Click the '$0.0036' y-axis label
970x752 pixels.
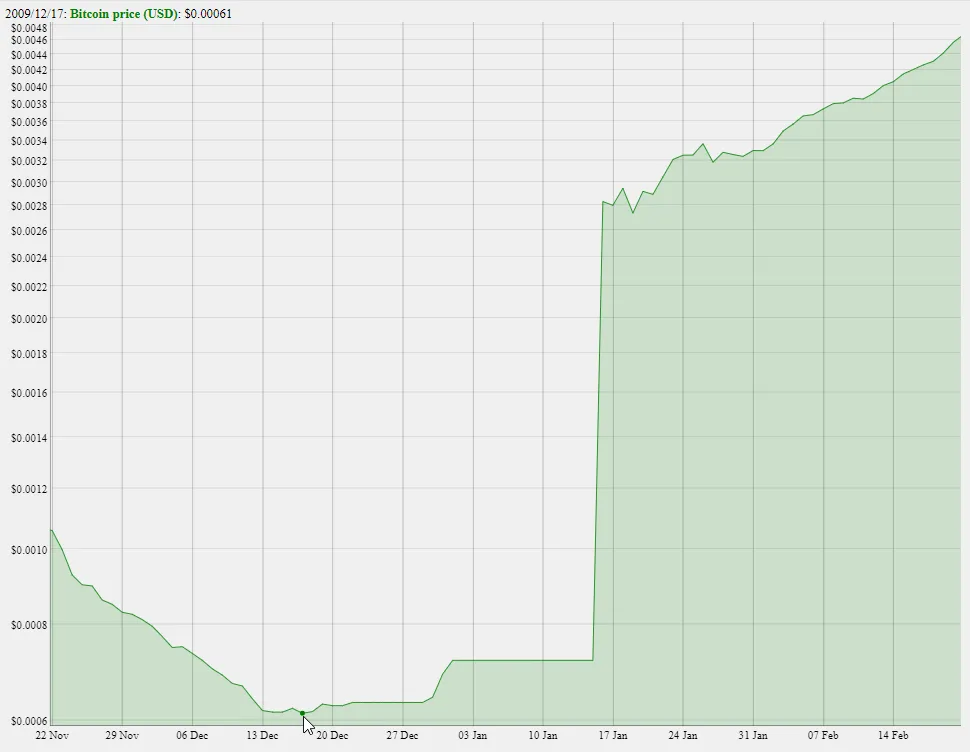point(29,122)
